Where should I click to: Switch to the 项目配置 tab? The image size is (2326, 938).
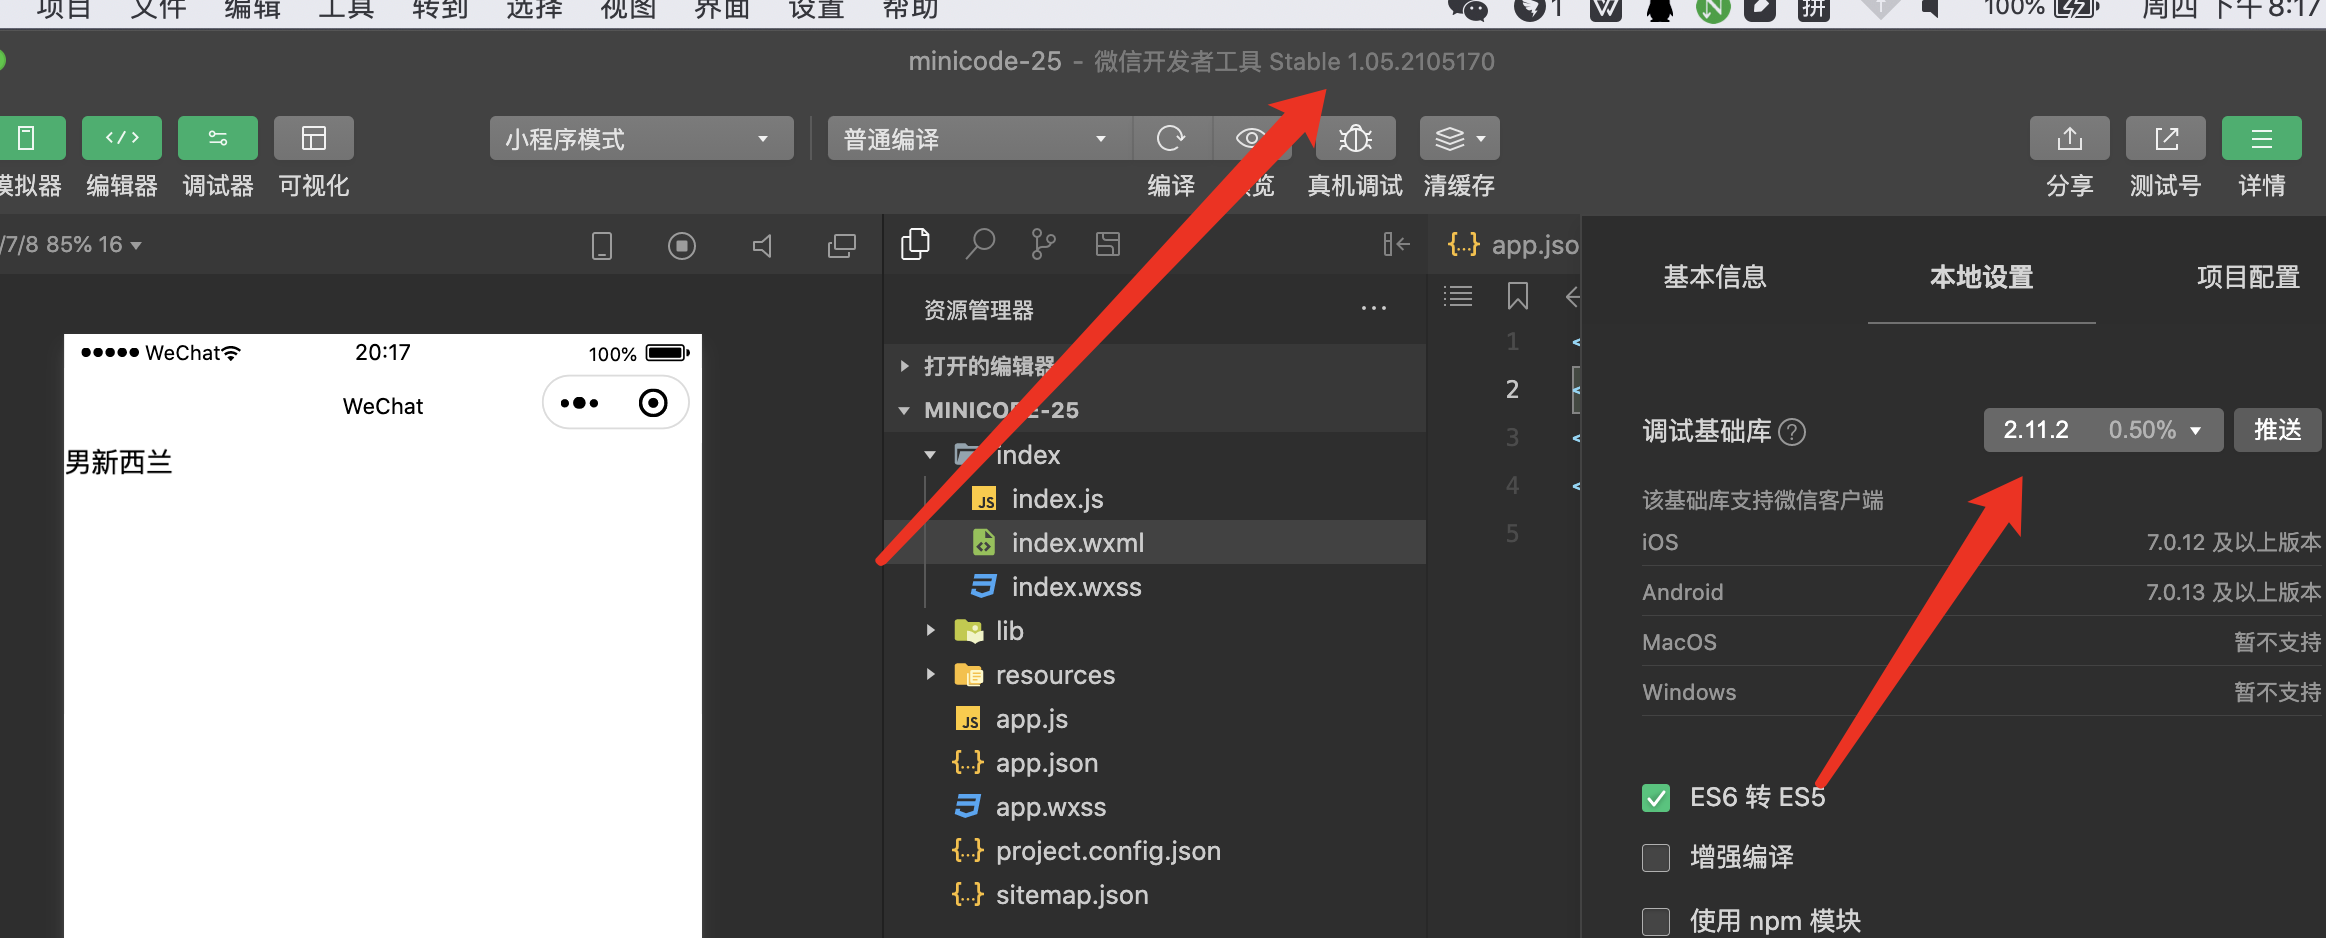[2249, 277]
